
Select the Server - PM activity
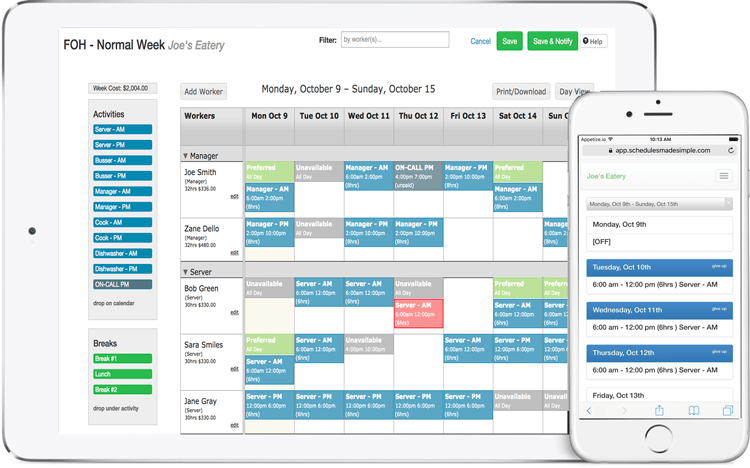pyautogui.click(x=122, y=145)
